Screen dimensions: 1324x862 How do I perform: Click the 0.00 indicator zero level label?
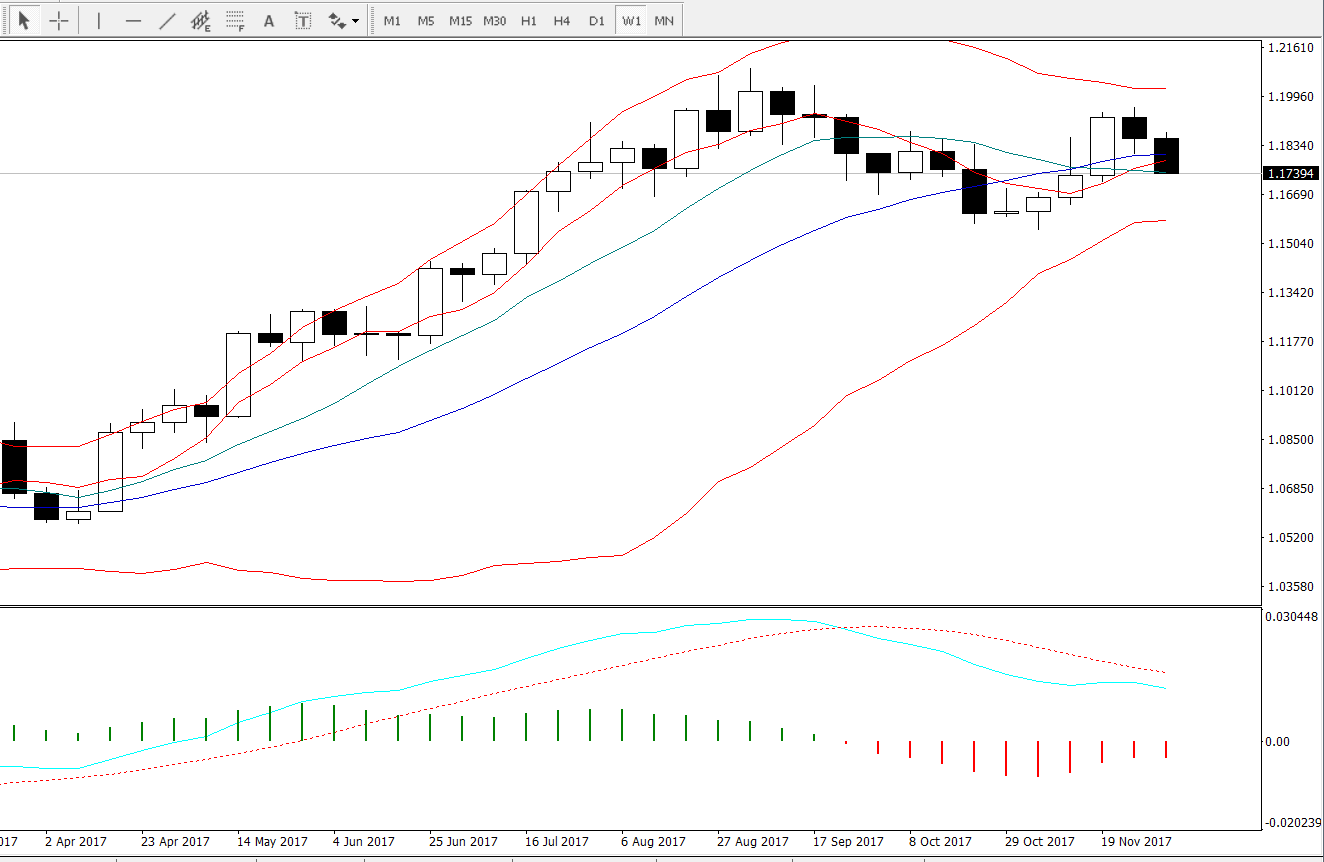[x=1278, y=741]
